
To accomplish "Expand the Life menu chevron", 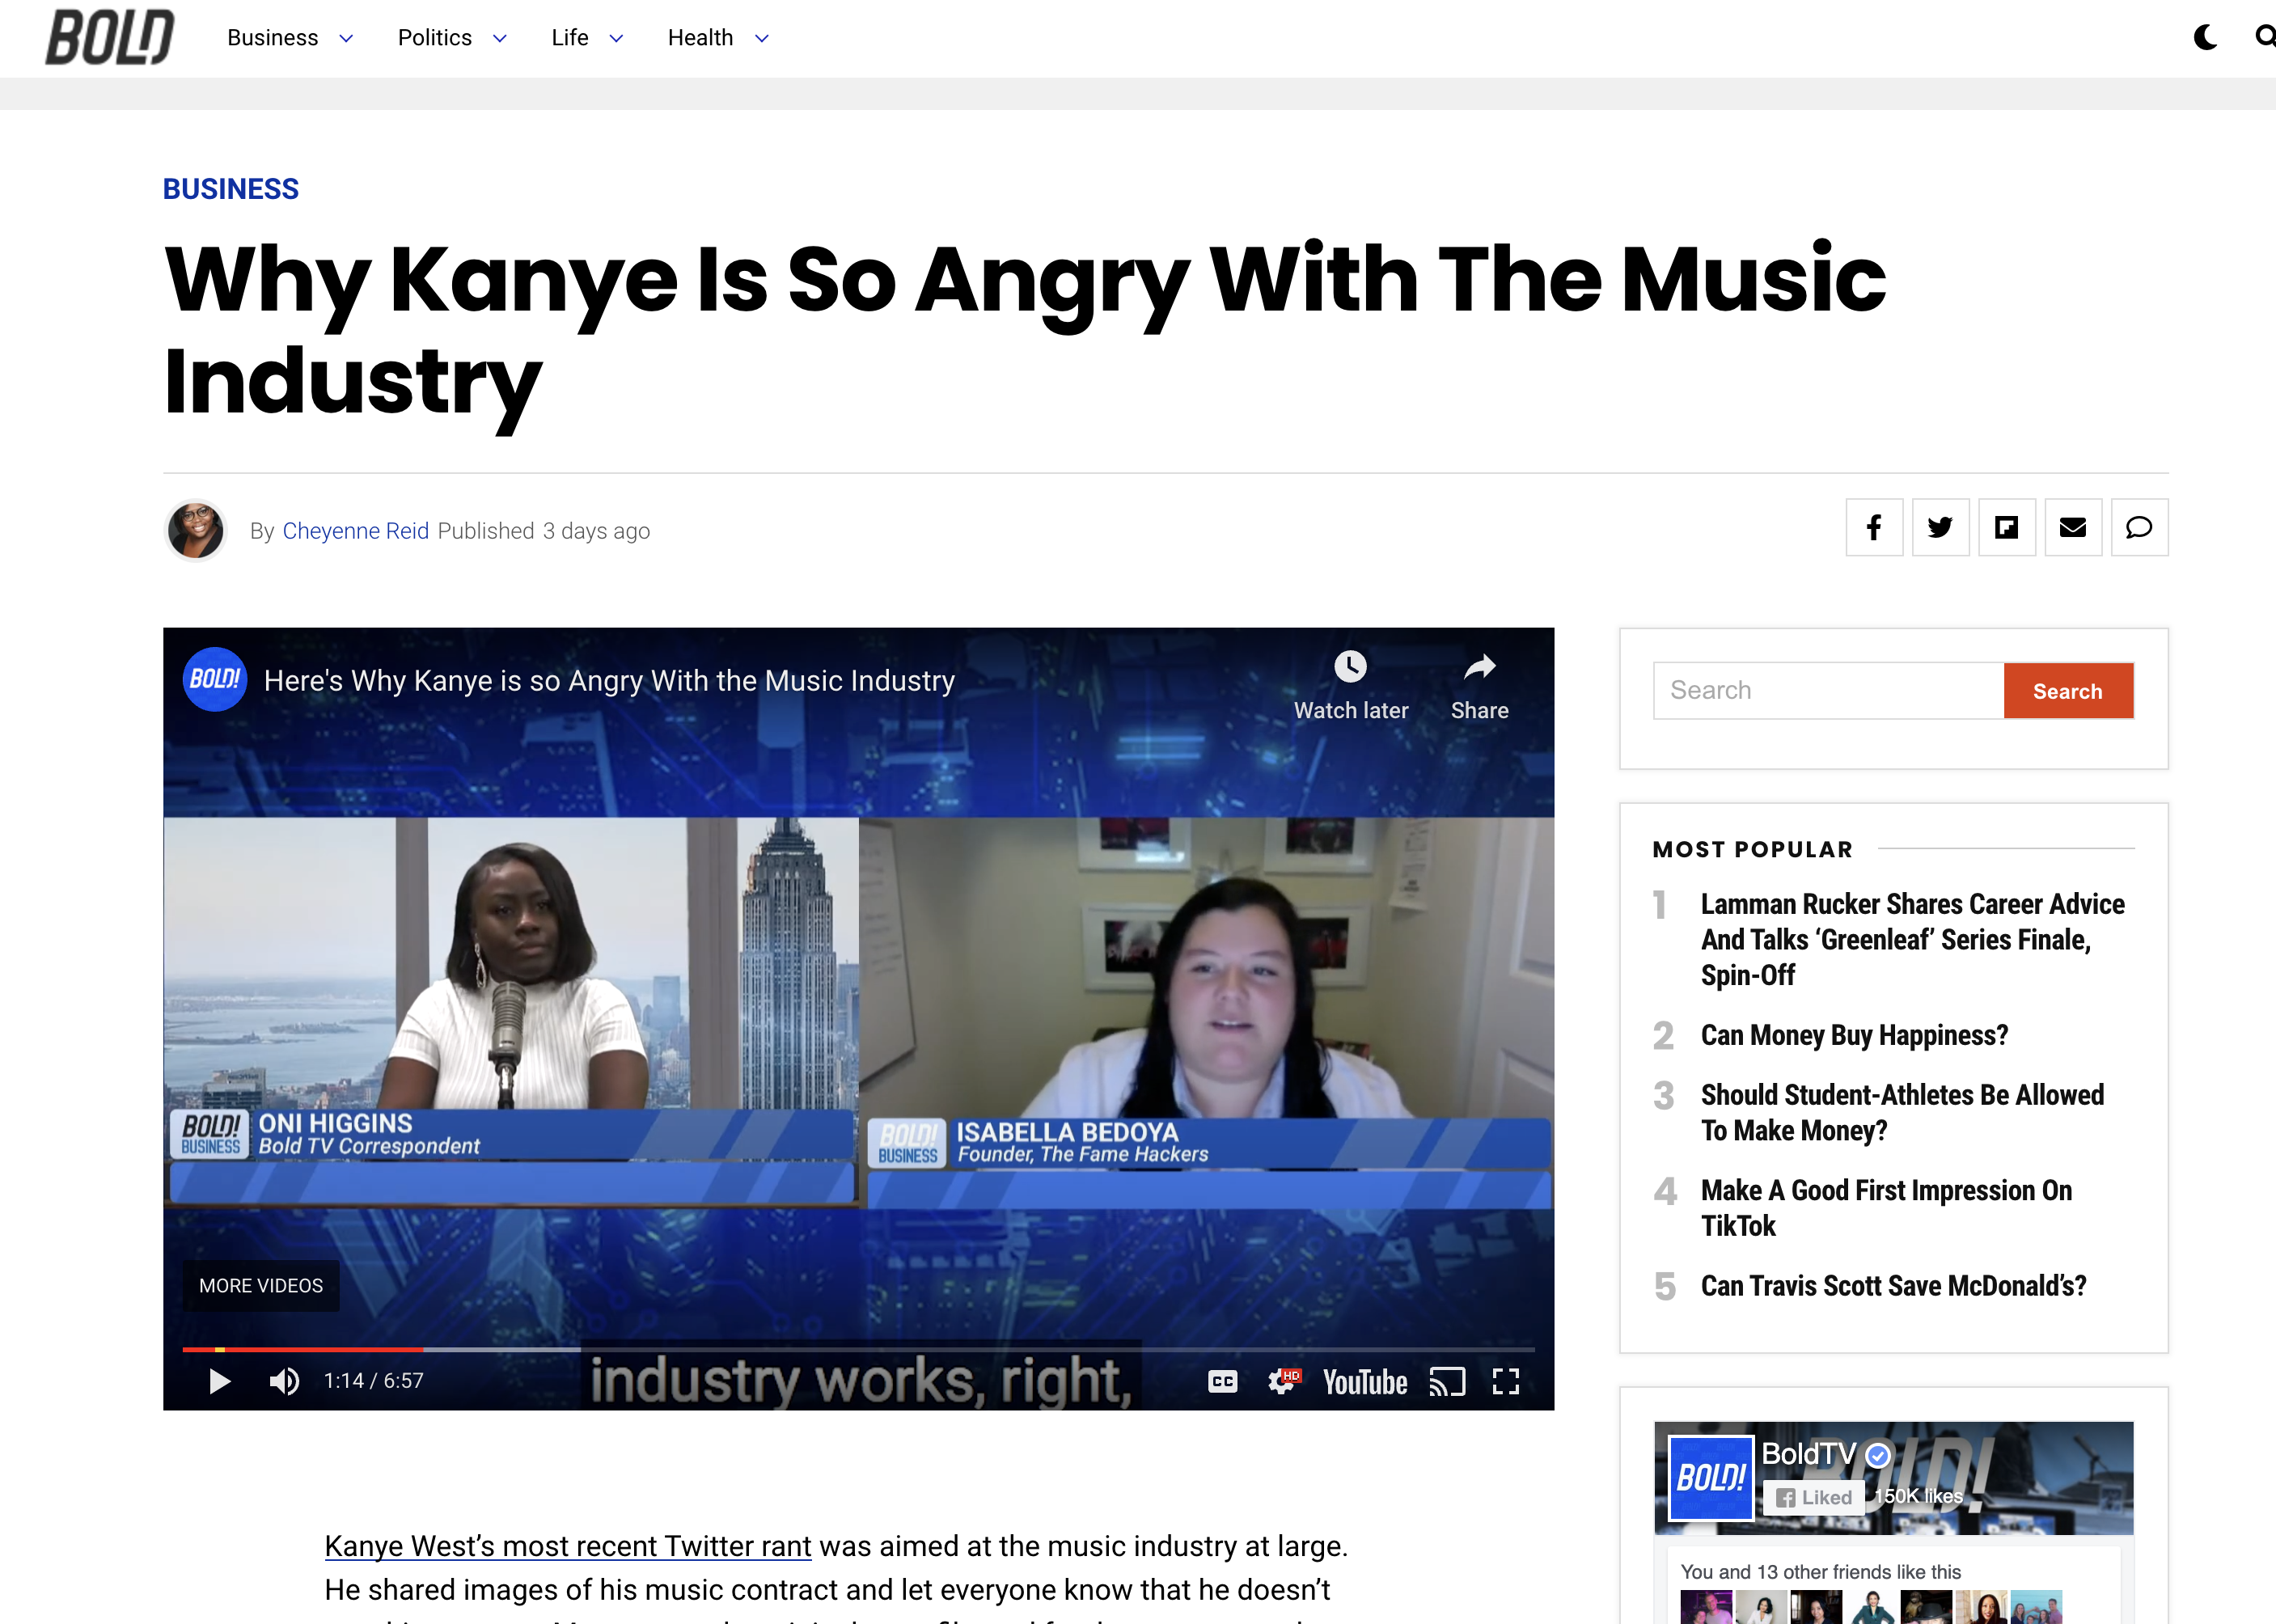I will click(617, 39).
